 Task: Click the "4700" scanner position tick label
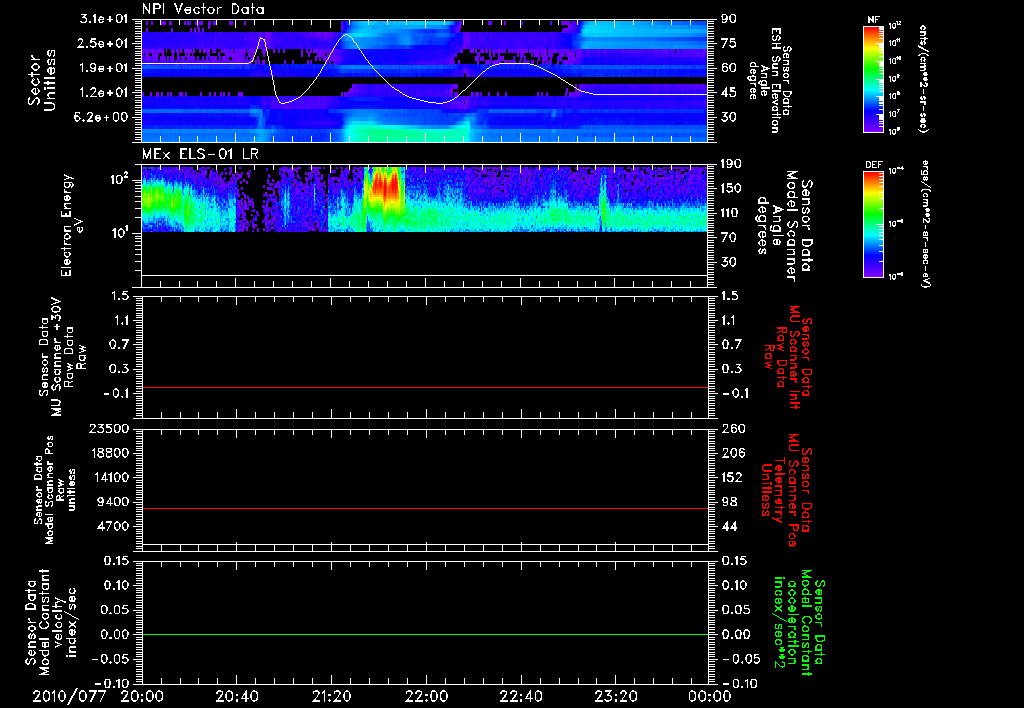point(115,526)
